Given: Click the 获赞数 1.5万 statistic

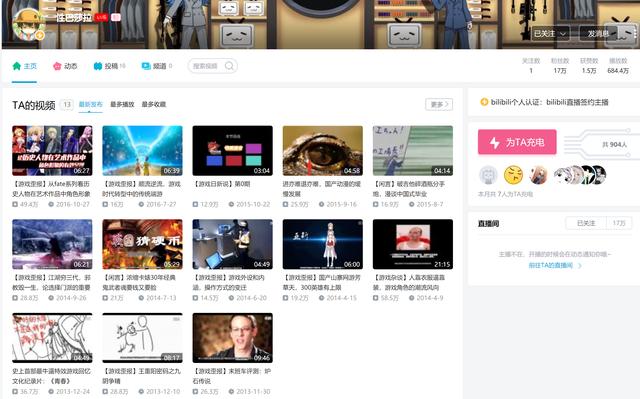Looking at the screenshot, I should 589,66.
